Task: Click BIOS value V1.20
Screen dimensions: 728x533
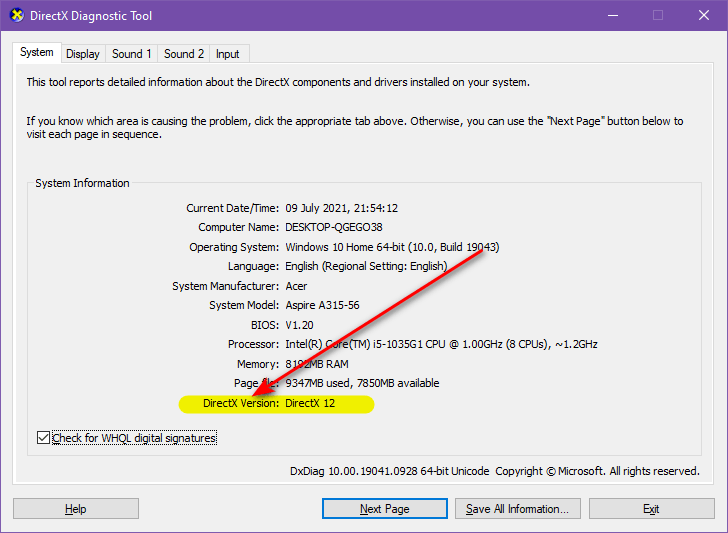Action: [299, 325]
